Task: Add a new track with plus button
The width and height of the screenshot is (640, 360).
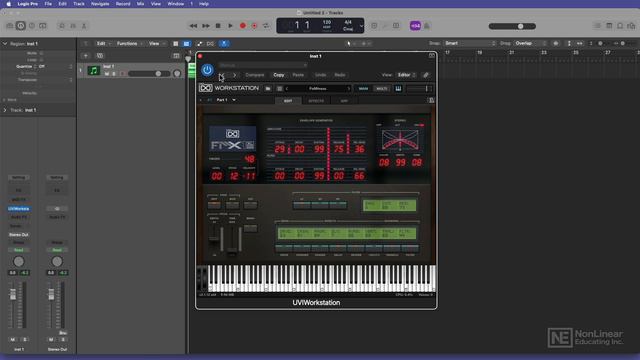Action: pyautogui.click(x=86, y=56)
